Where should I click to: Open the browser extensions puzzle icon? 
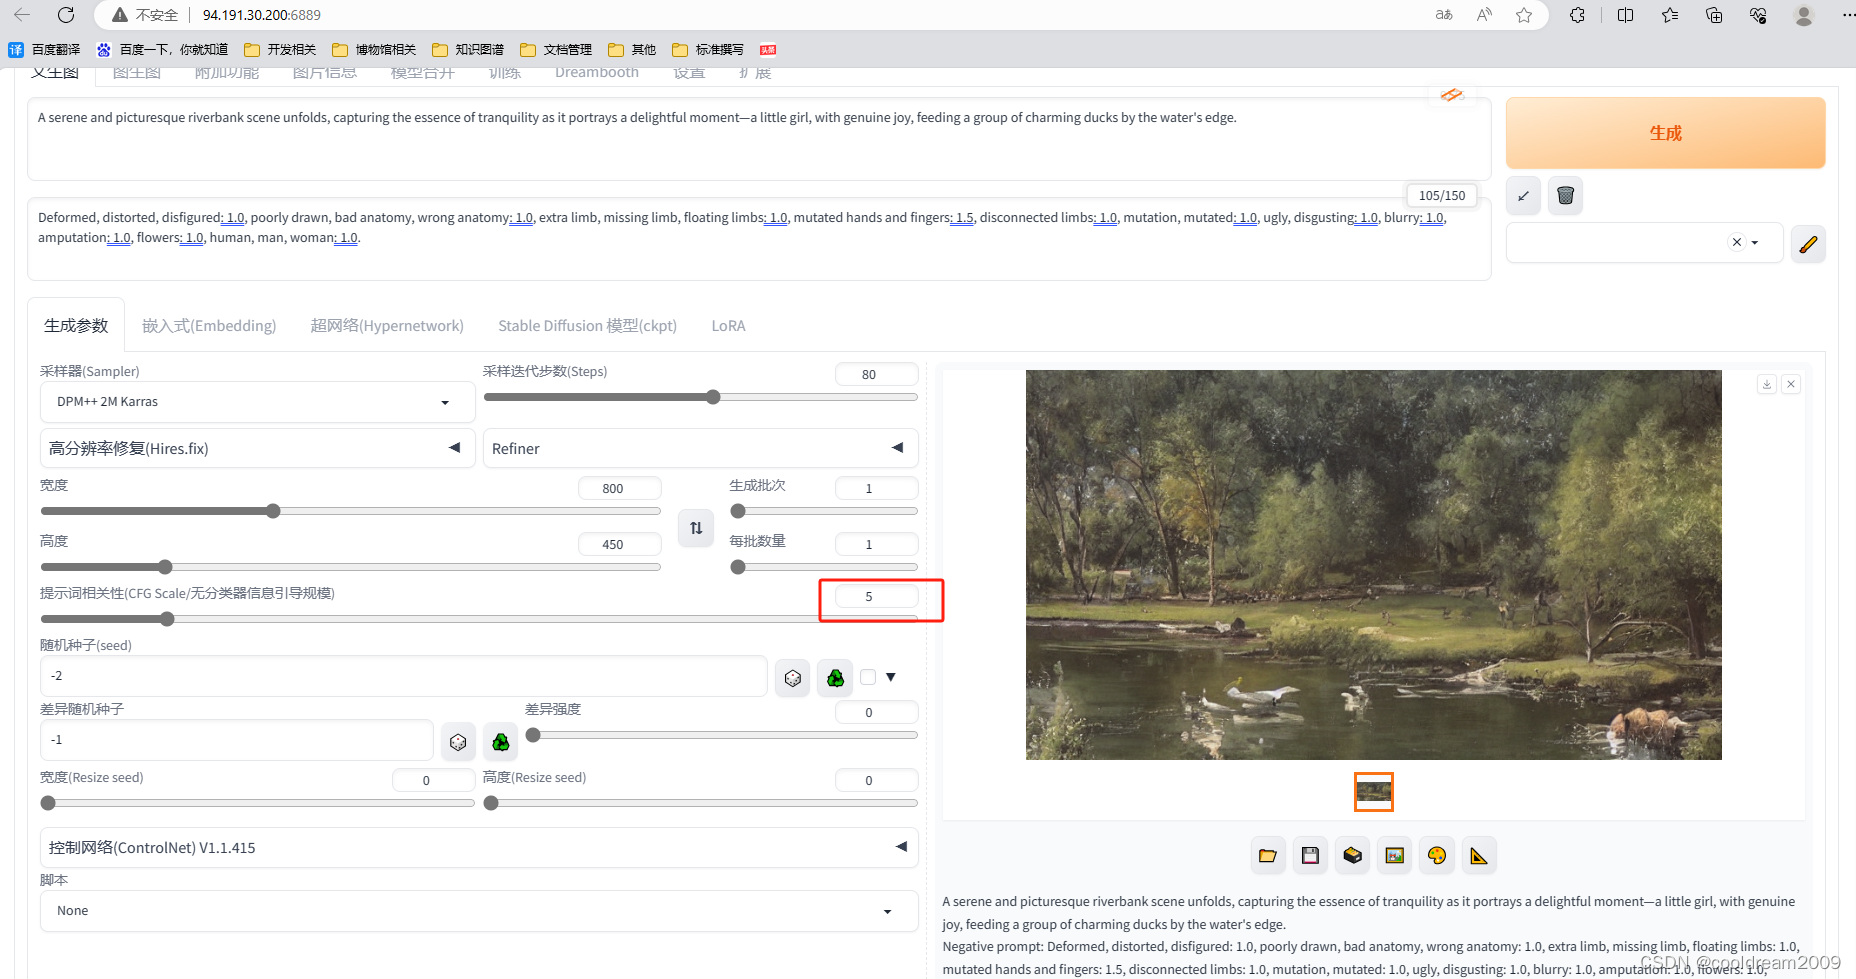point(1577,15)
